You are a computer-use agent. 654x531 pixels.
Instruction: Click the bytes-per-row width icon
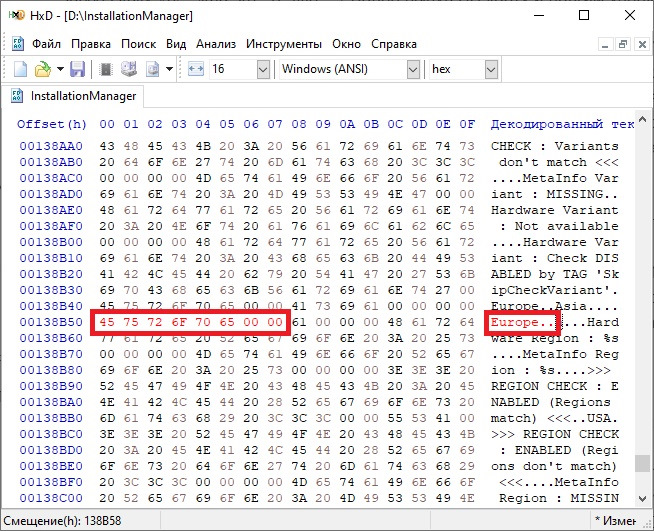click(x=196, y=69)
